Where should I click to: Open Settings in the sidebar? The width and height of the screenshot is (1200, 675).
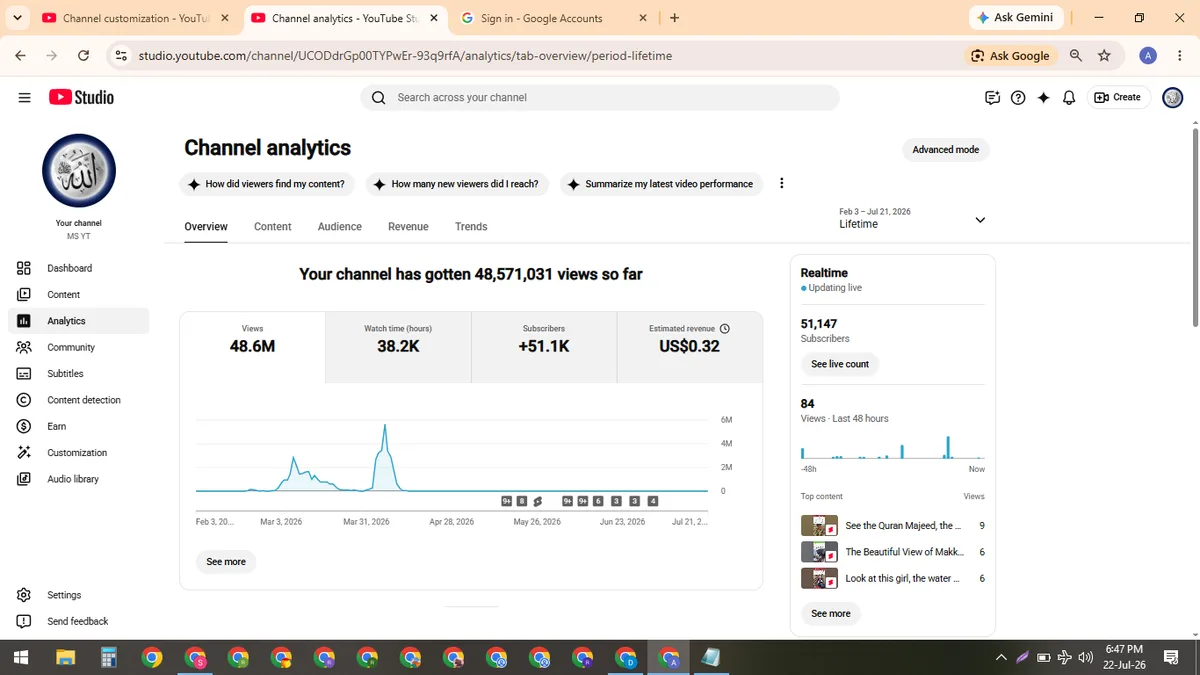click(79, 595)
